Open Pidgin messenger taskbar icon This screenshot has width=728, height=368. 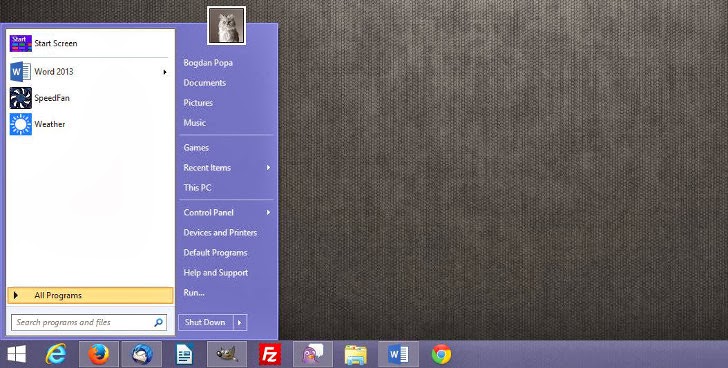point(313,355)
